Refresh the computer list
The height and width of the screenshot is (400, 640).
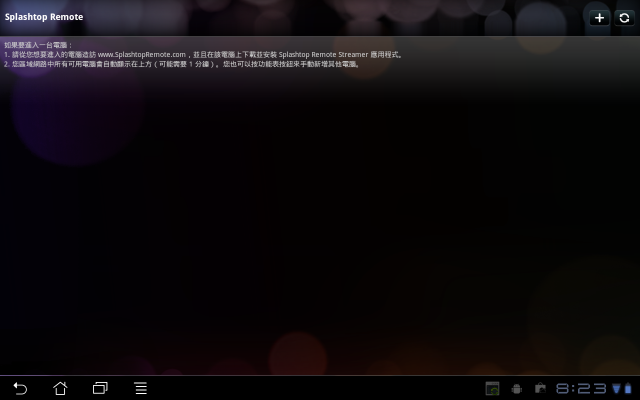tap(624, 18)
